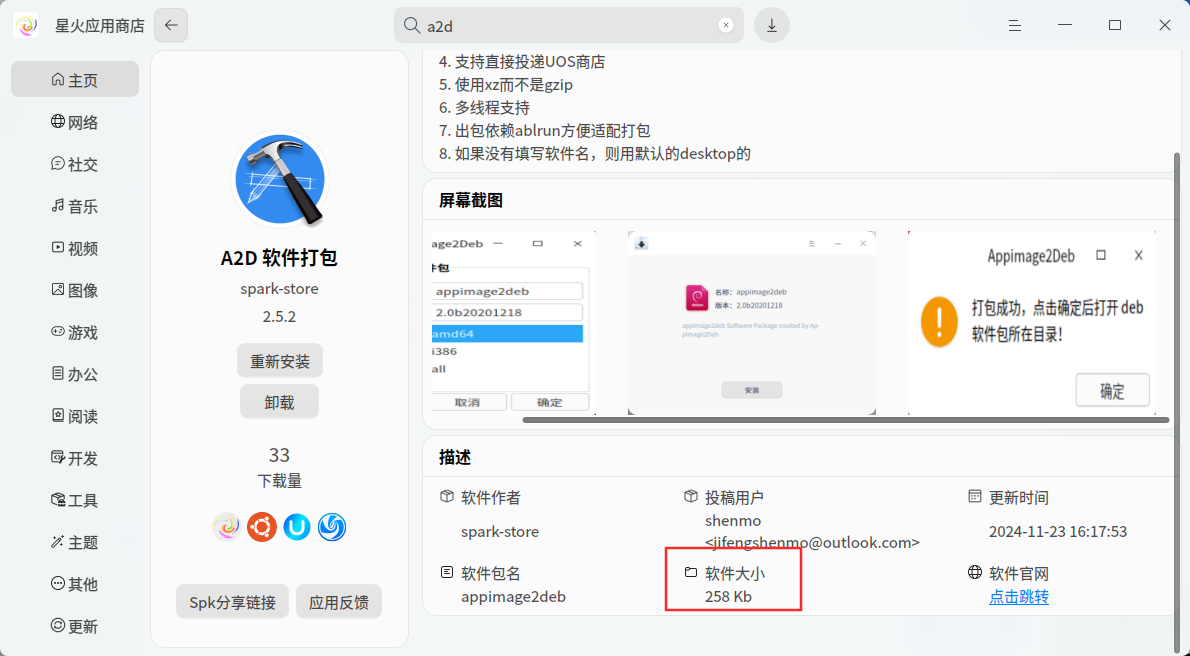
Task: Click the Spk分享链接 share button
Action: coord(232,602)
